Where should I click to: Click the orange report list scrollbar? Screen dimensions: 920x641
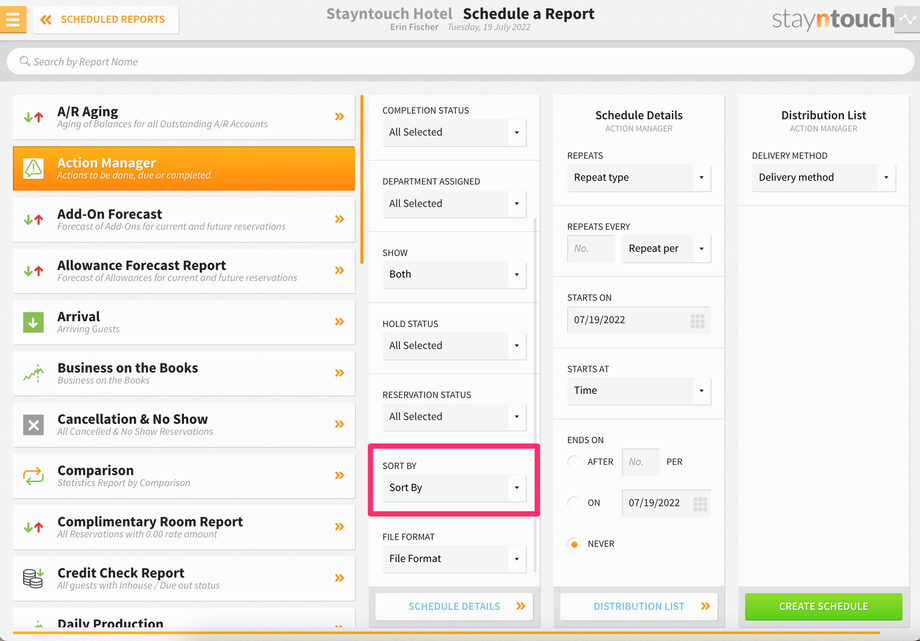362,180
